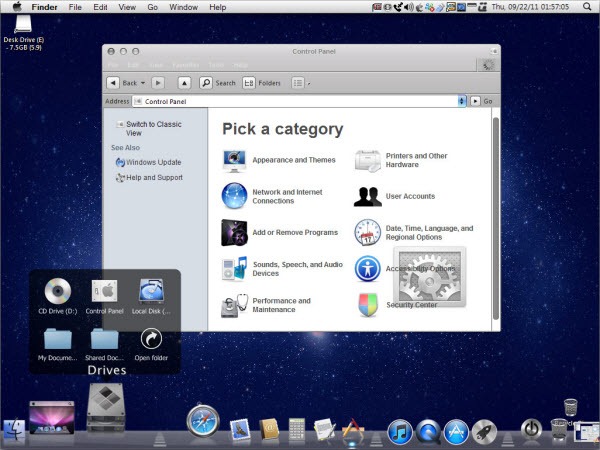Screen dimensions: 600x450
Task: Expand the Views toolbar dropdown
Action: (309, 83)
